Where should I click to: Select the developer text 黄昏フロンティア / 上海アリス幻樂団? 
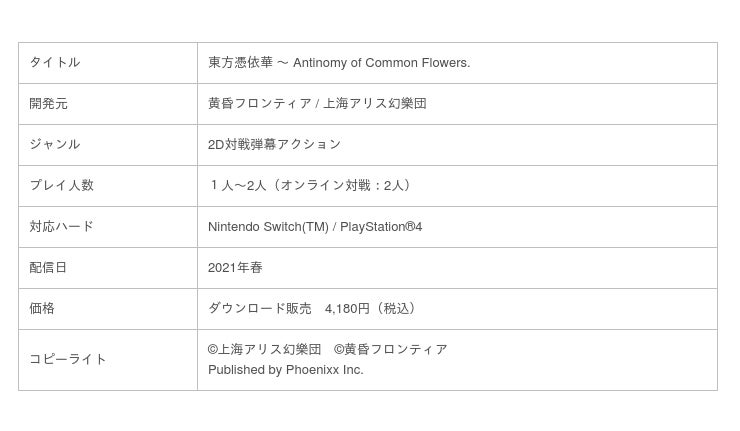point(317,104)
